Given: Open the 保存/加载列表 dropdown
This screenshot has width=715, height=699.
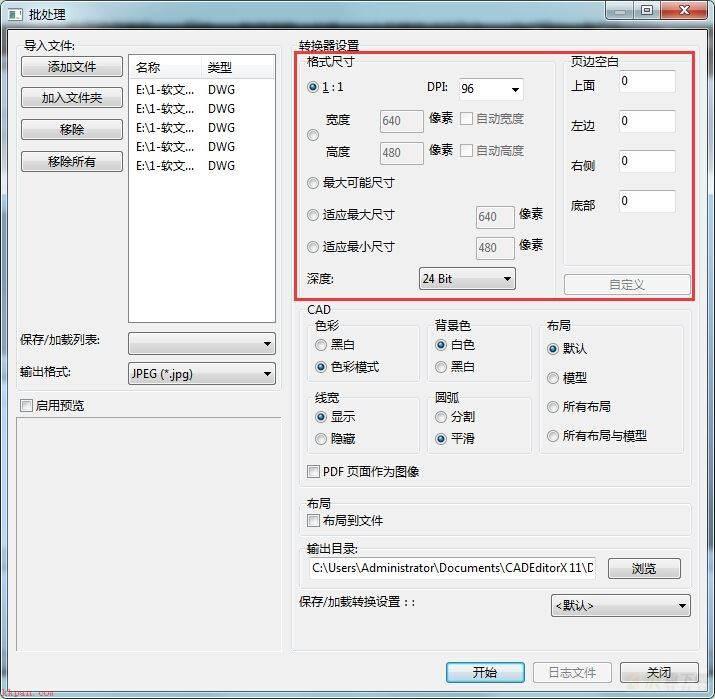Looking at the screenshot, I should coord(202,343).
